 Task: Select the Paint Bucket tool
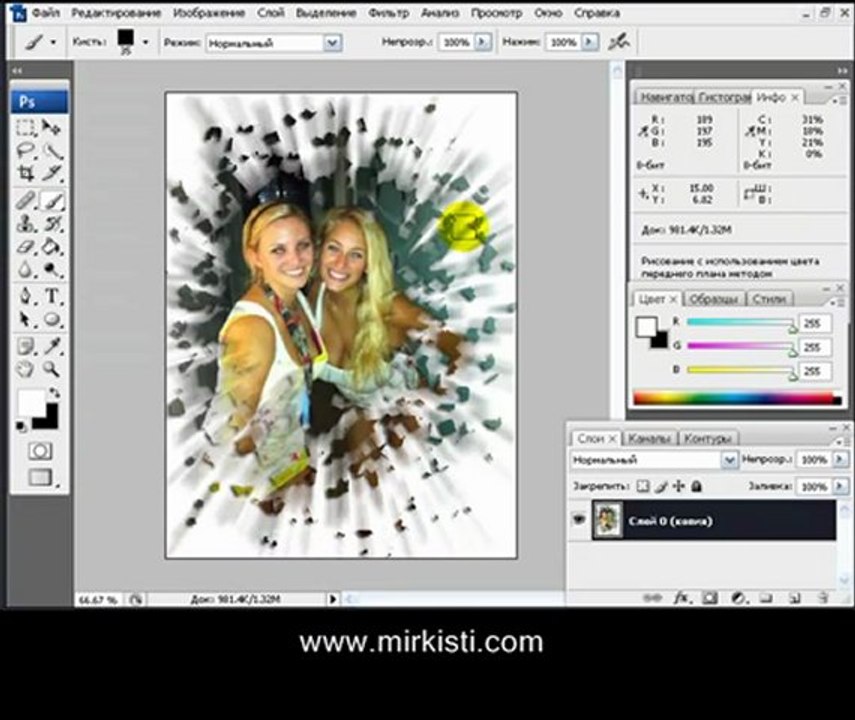point(52,247)
